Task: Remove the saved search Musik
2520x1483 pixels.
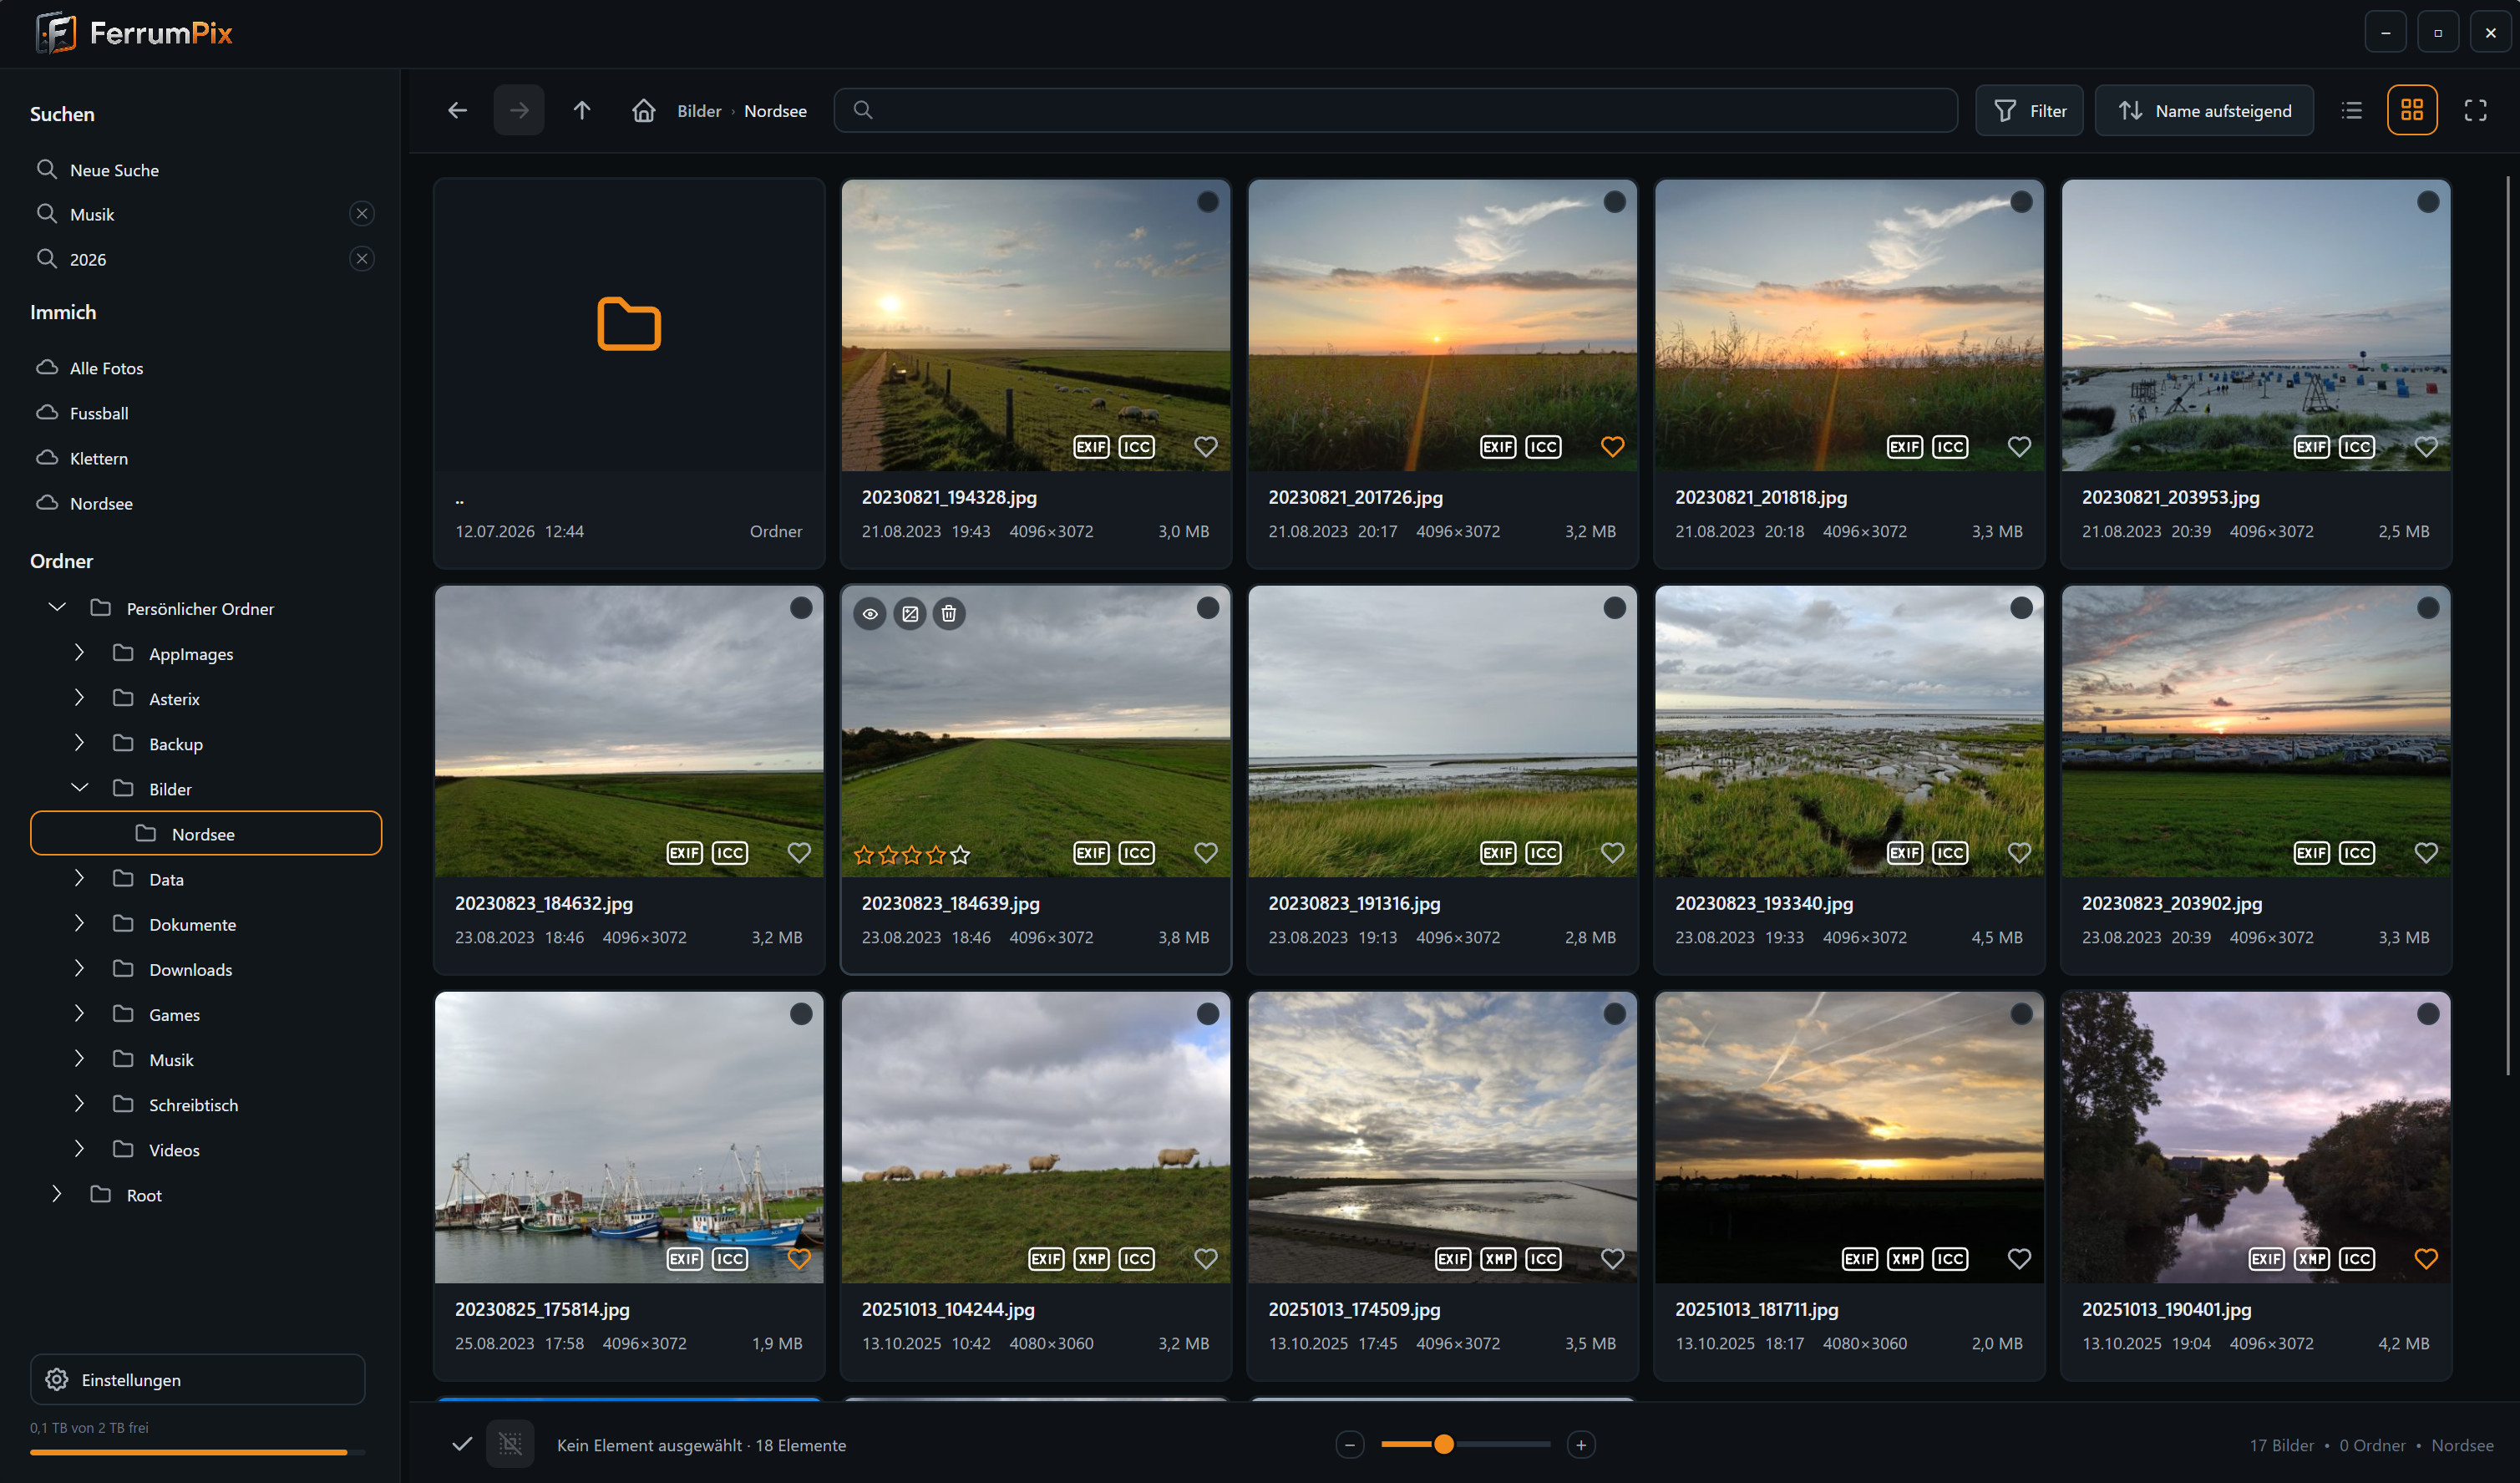Action: point(362,214)
